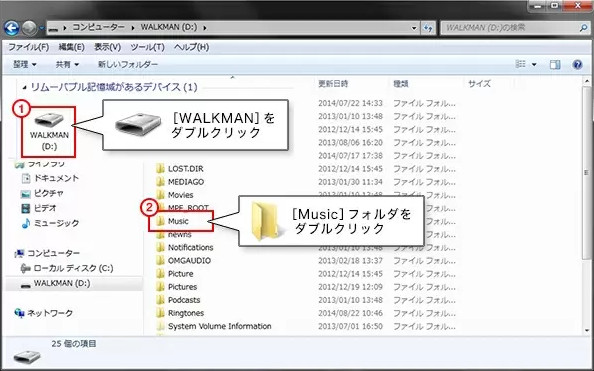Click date 2013/02/18 13:37 of OMGAUDIO
The width and height of the screenshot is (594, 371).
pos(350,261)
